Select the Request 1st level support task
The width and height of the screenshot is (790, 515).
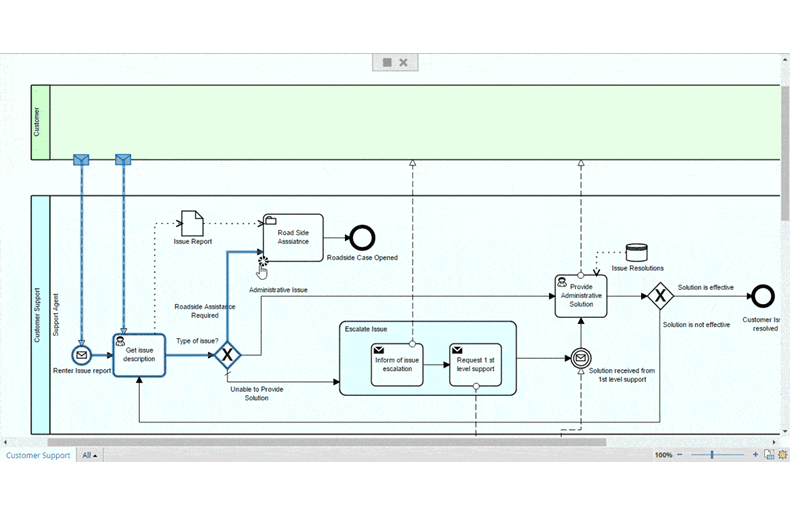coord(475,365)
